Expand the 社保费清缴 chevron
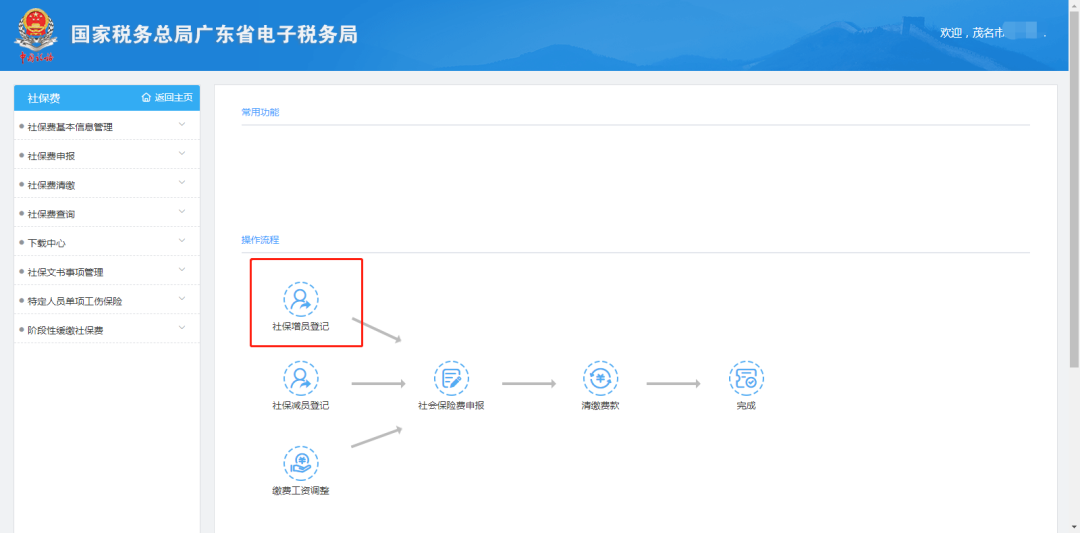 182,182
